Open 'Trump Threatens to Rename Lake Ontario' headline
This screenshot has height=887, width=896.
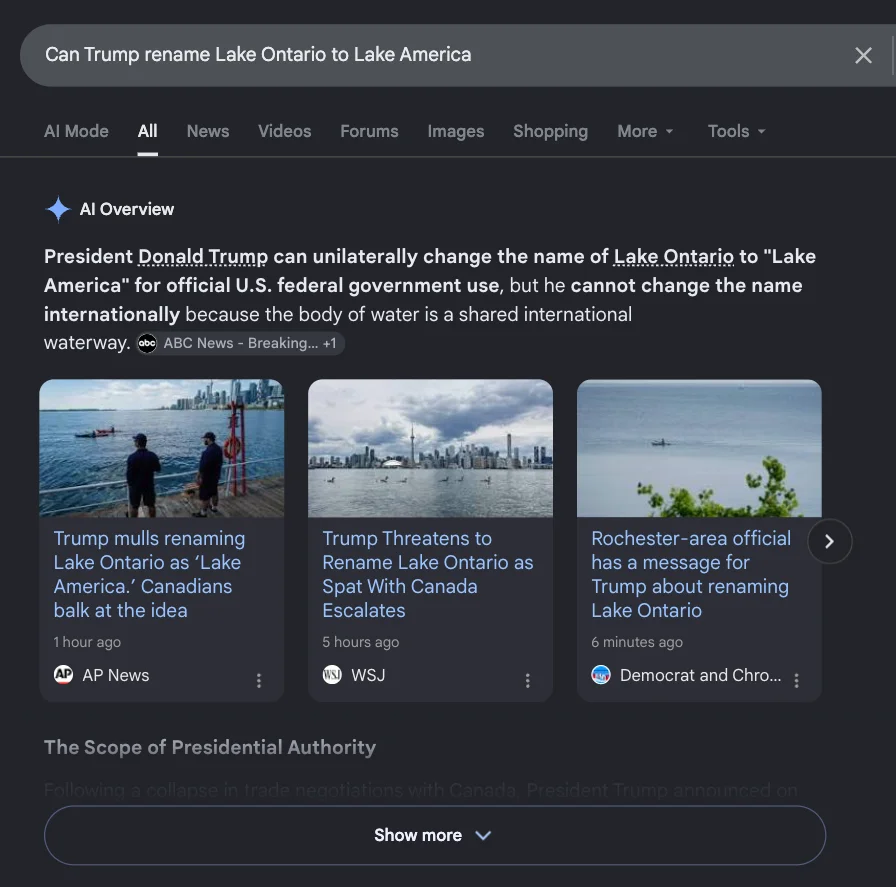427,574
